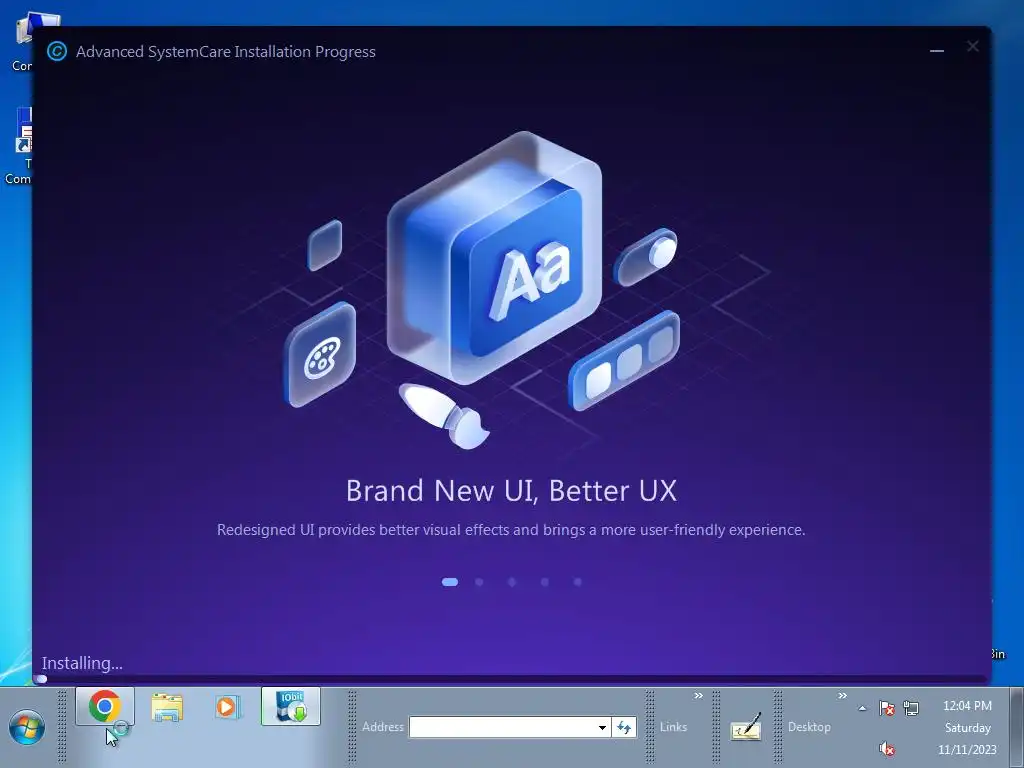Open the Windows Start menu

tap(27, 727)
